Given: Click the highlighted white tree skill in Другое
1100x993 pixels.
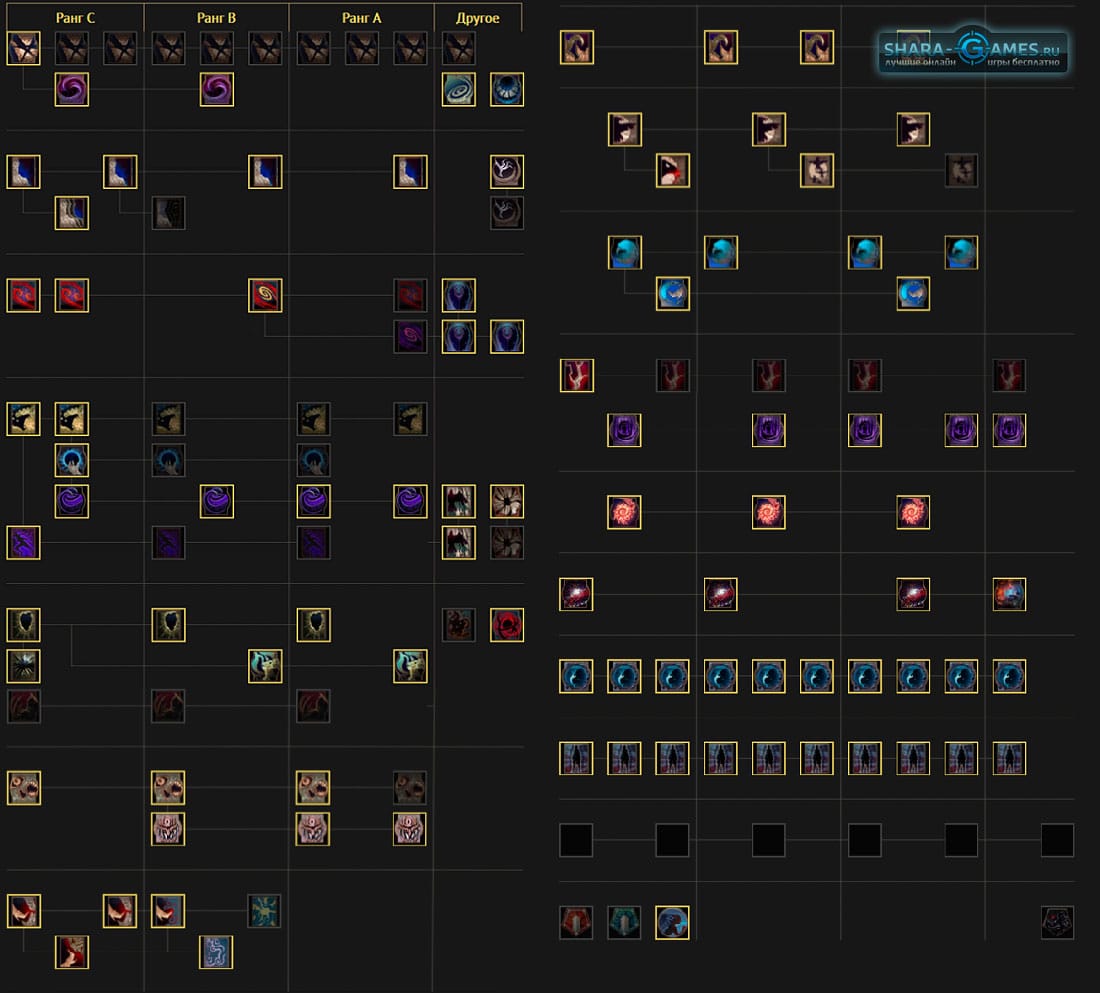Looking at the screenshot, I should [x=507, y=172].
